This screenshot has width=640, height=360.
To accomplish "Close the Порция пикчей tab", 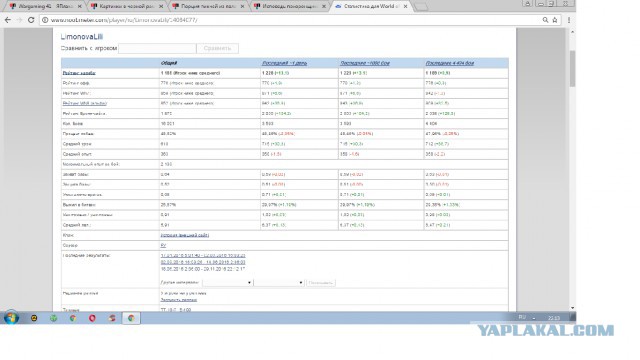I will click(x=242, y=7).
